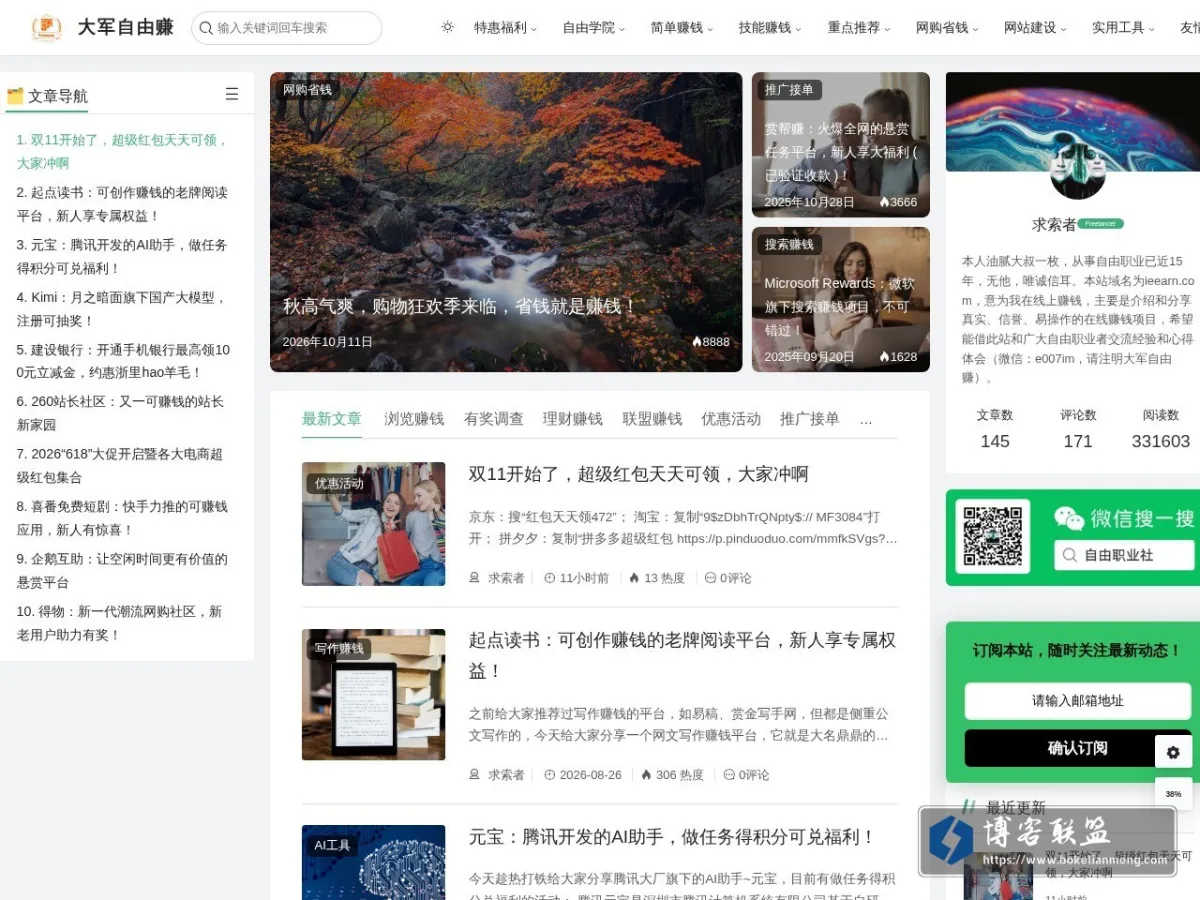1200x900 pixels.
Task: Click the 推广接单 tag on top card
Action: point(789,90)
